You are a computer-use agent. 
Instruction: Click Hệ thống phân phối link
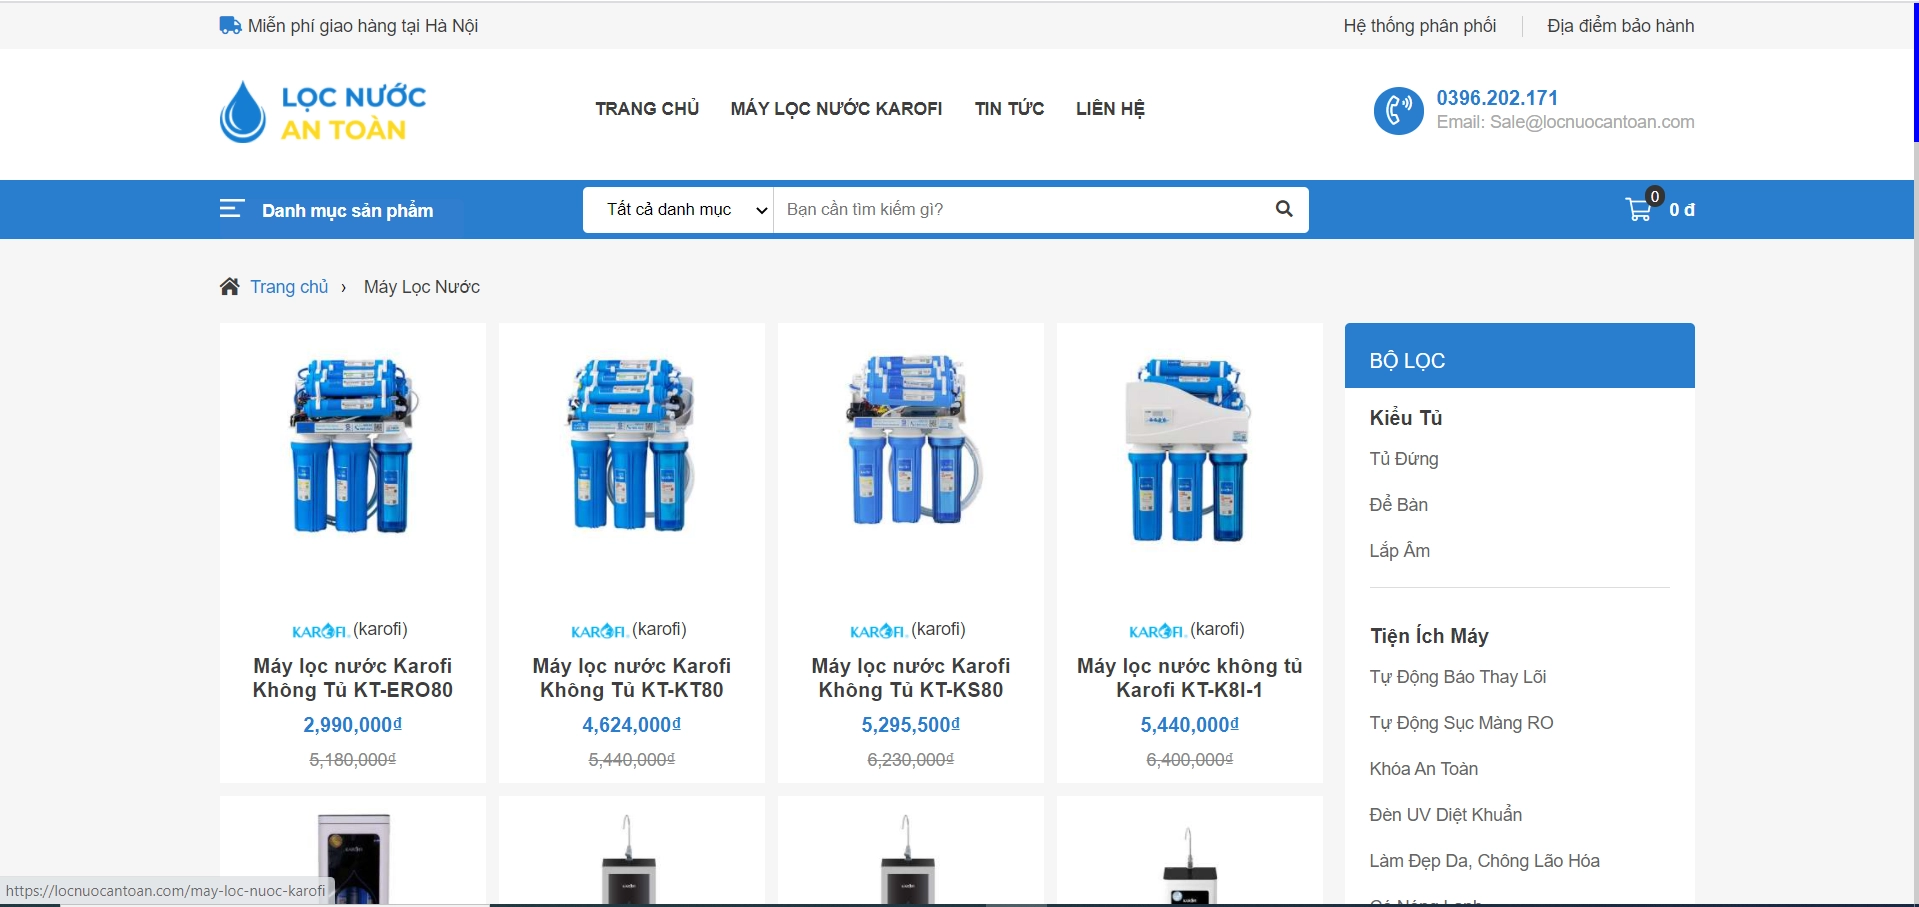tap(1419, 26)
